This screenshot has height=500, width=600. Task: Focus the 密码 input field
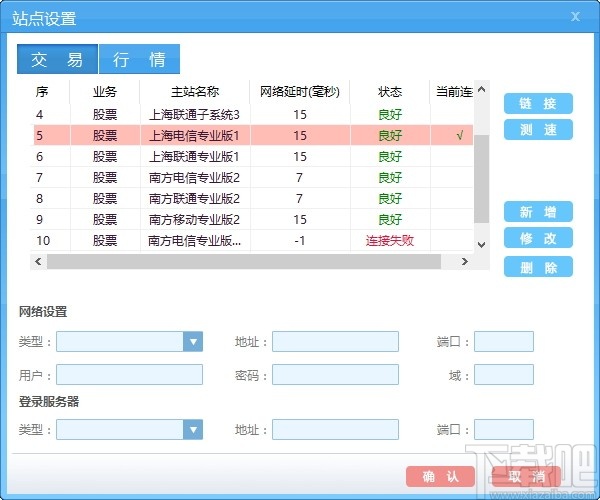335,374
